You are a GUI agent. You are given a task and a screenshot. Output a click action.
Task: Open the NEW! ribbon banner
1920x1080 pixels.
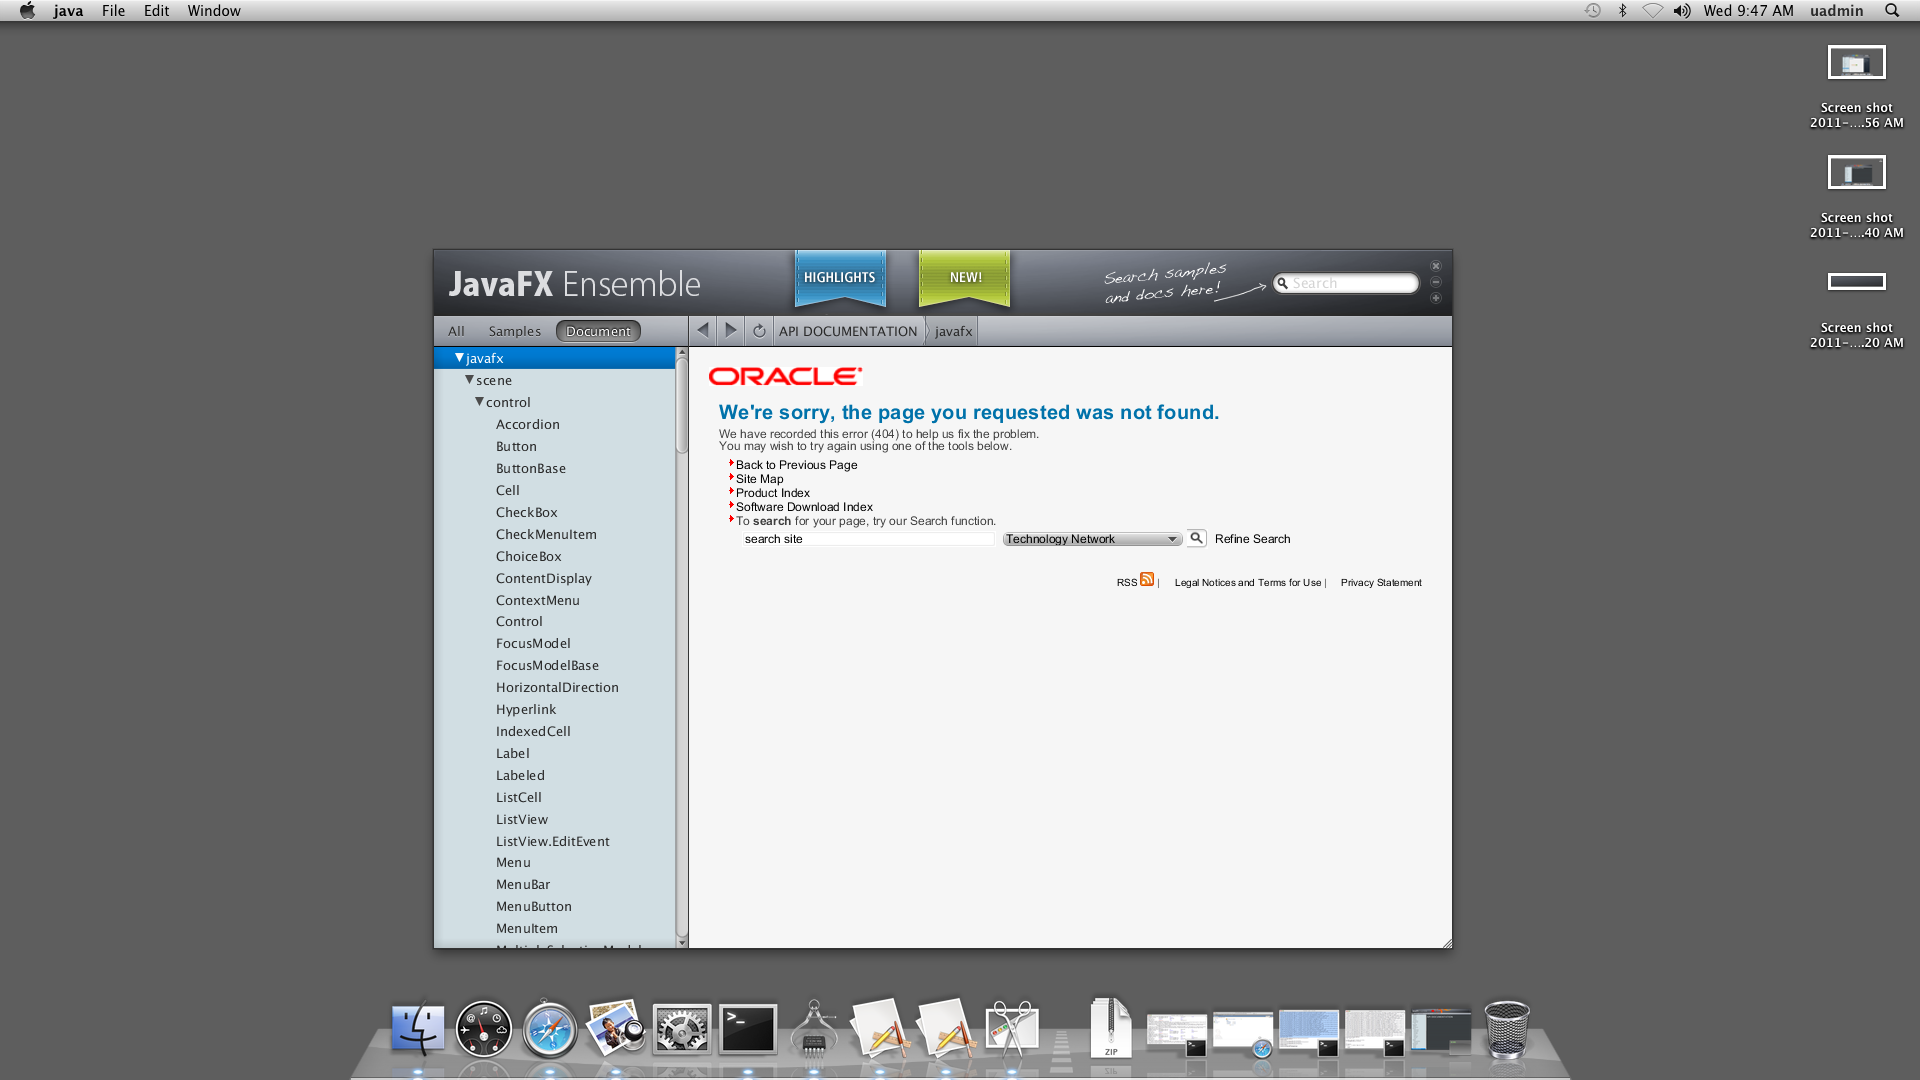tap(965, 277)
